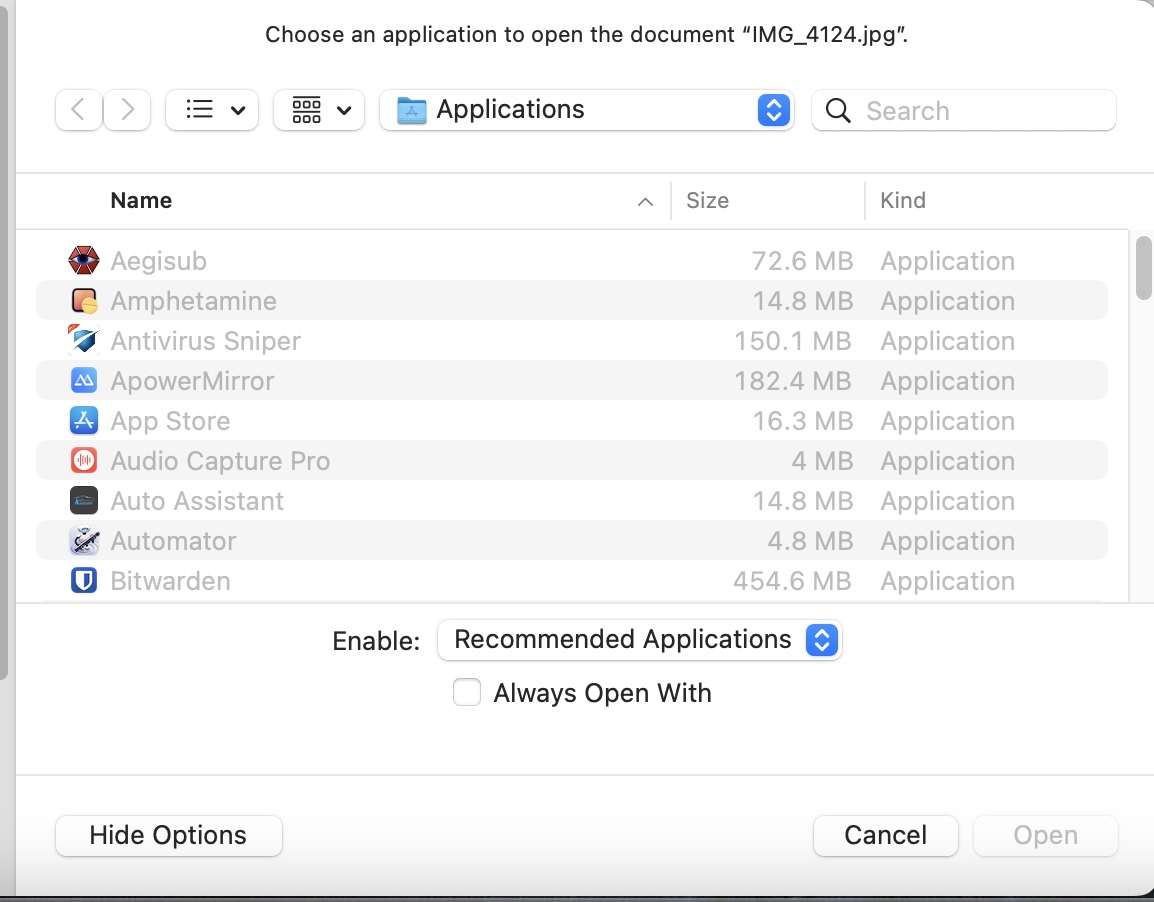Sort by the Name column header
Viewport: 1154px width, 902px height.
point(141,201)
